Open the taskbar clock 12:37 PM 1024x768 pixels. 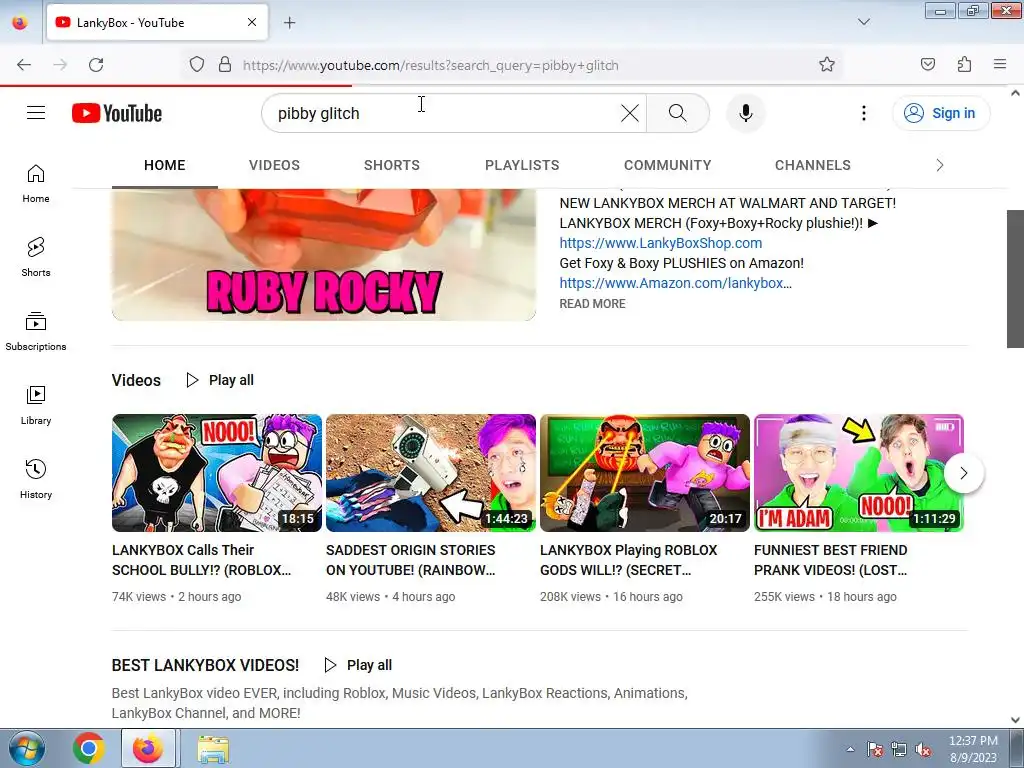[x=973, y=749]
